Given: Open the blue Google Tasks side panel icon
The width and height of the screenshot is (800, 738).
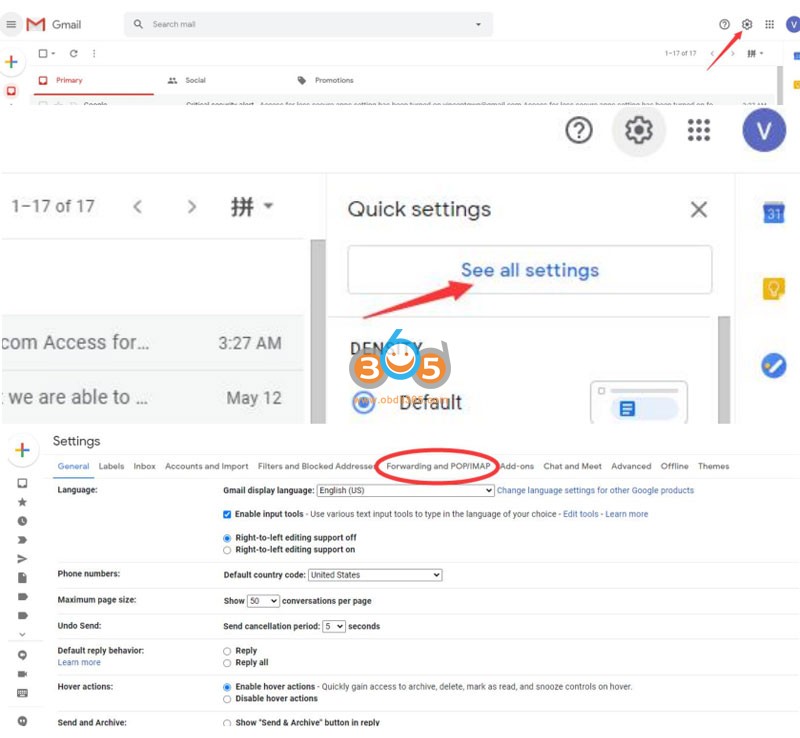Looking at the screenshot, I should 773,365.
